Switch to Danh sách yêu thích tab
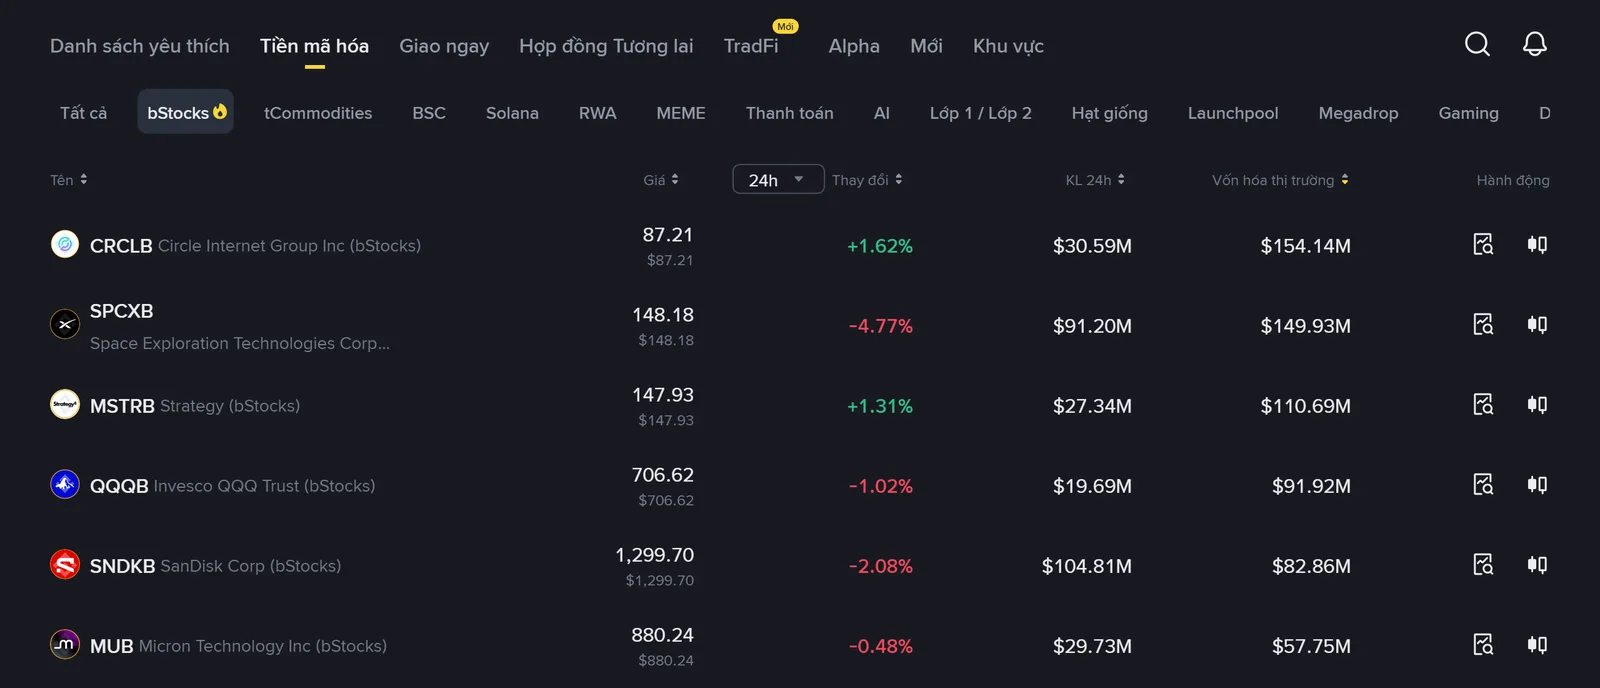The width and height of the screenshot is (1600, 688). coord(140,46)
